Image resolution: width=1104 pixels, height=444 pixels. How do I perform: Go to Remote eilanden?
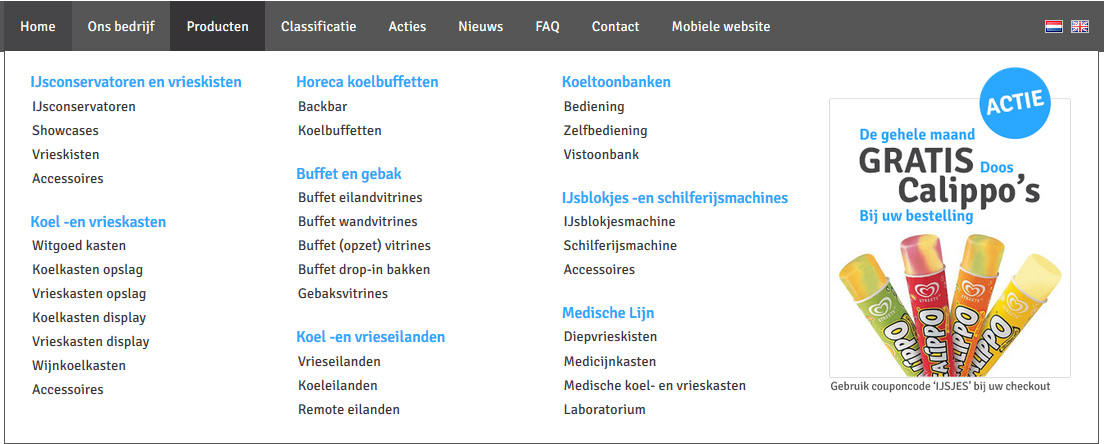point(349,409)
